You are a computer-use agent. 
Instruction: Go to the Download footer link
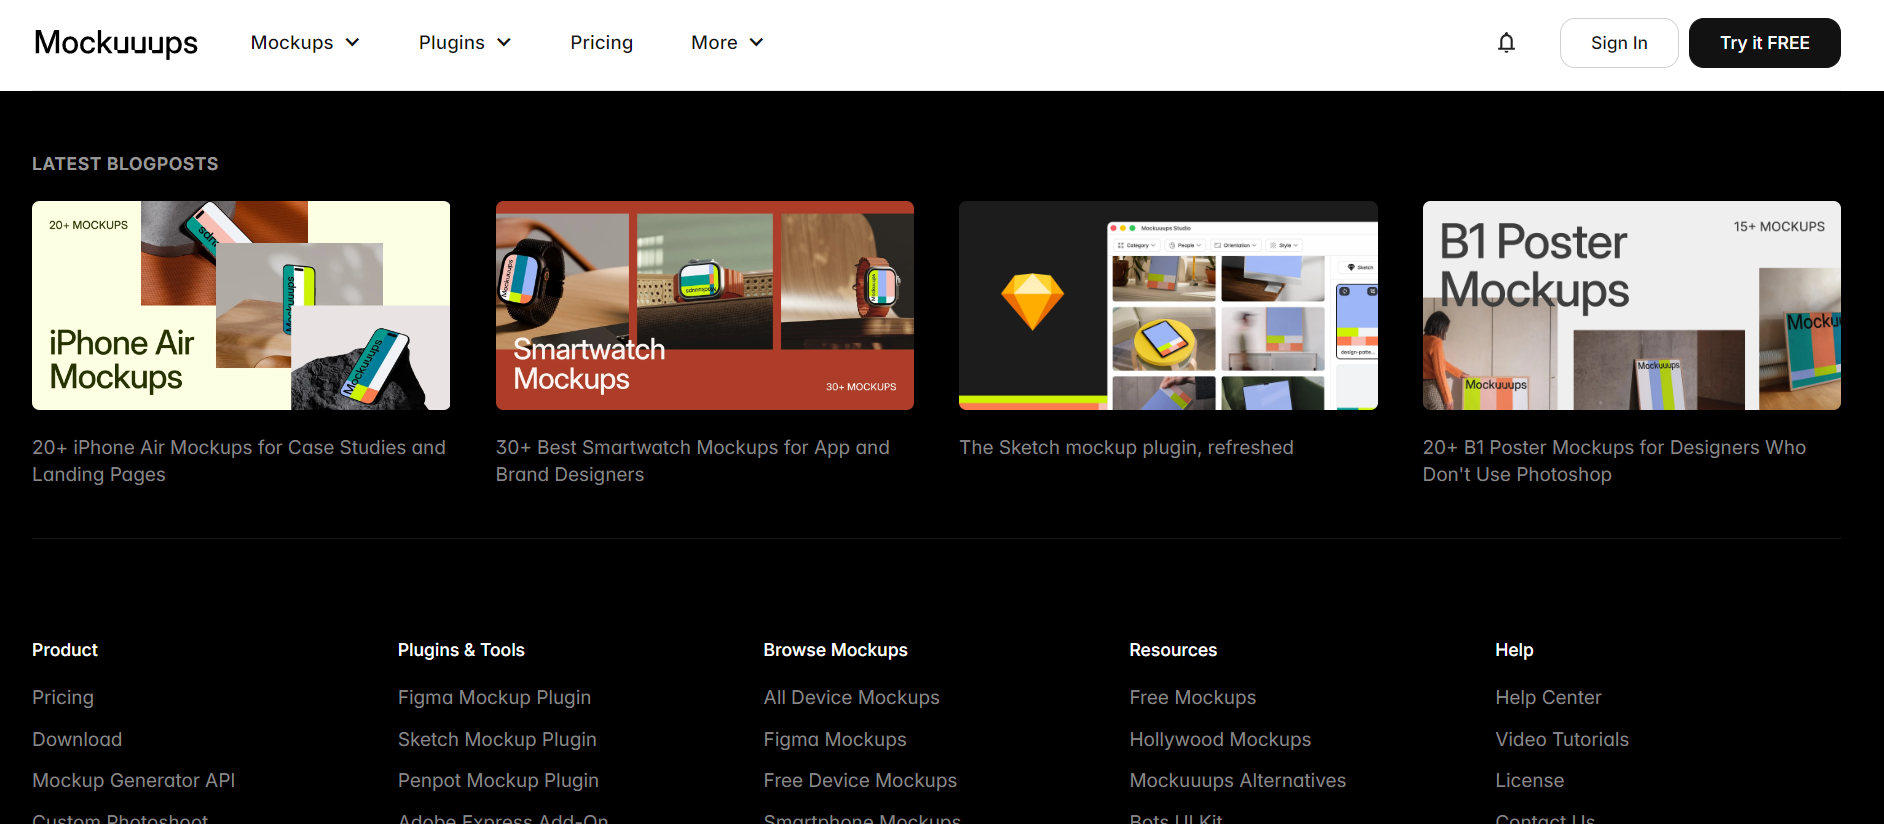(x=77, y=740)
